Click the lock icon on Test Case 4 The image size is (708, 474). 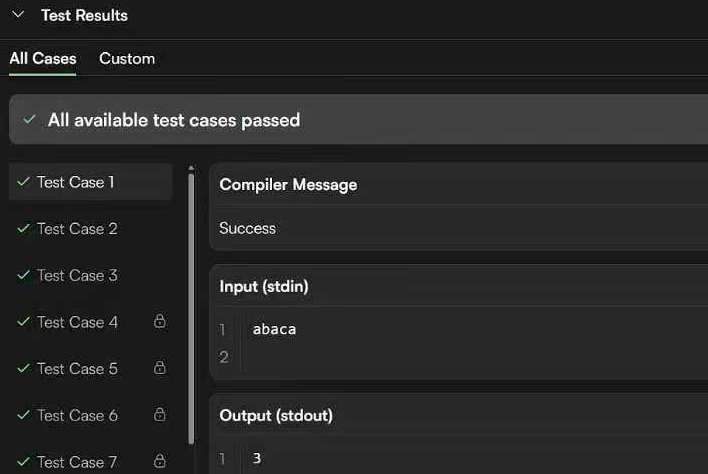pos(159,322)
